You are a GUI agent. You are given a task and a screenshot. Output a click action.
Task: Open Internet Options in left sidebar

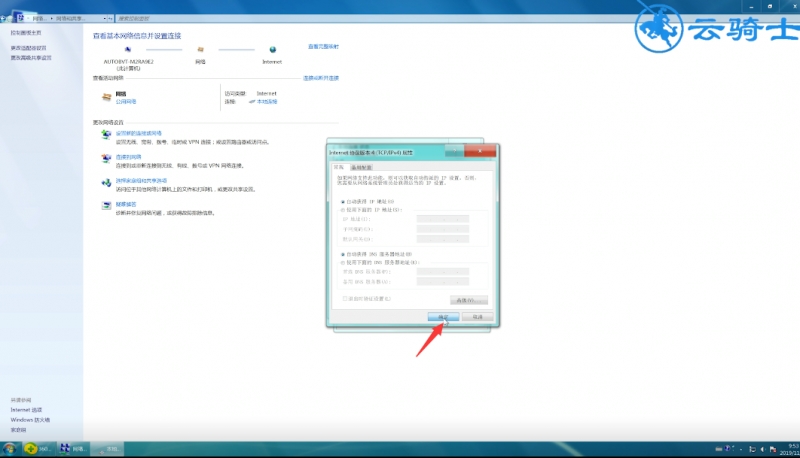click(27, 410)
